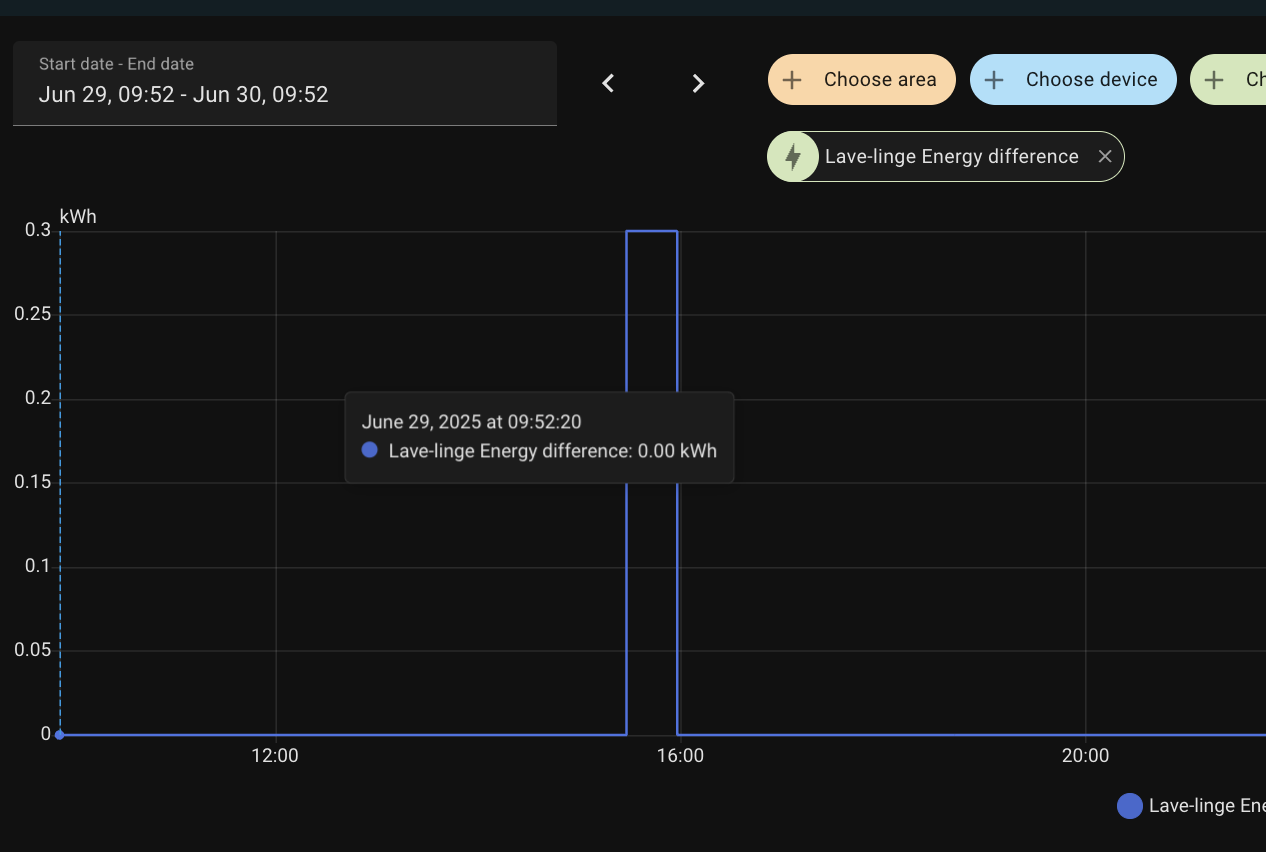This screenshot has width=1266, height=852.
Task: Select the Lave-linge Energy difference chip label
Action: pos(951,157)
